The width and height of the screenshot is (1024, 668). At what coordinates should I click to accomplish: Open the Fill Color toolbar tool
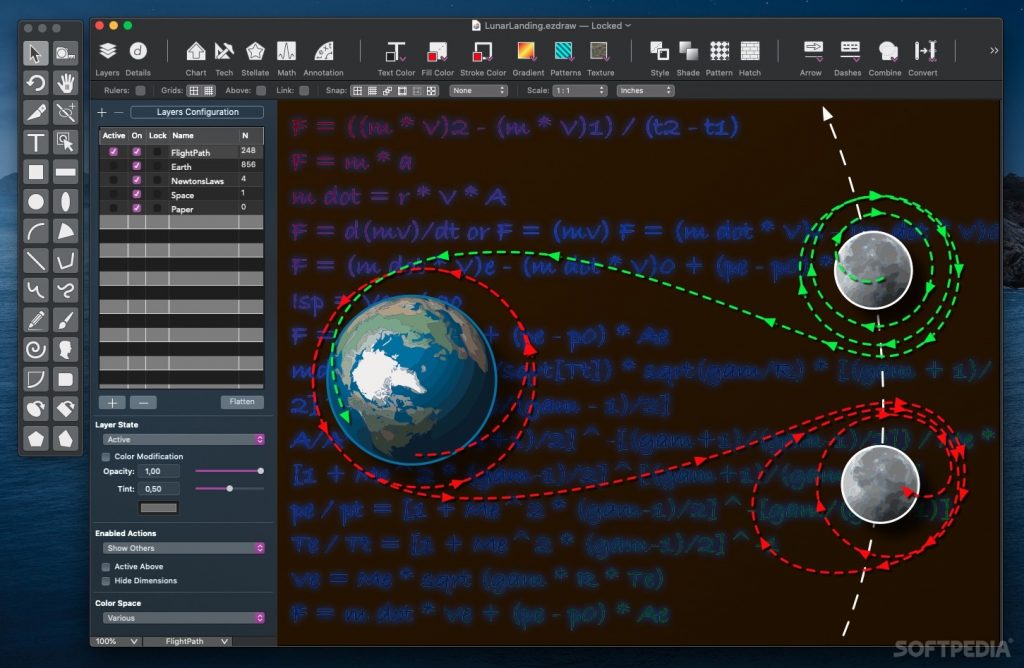pos(437,52)
